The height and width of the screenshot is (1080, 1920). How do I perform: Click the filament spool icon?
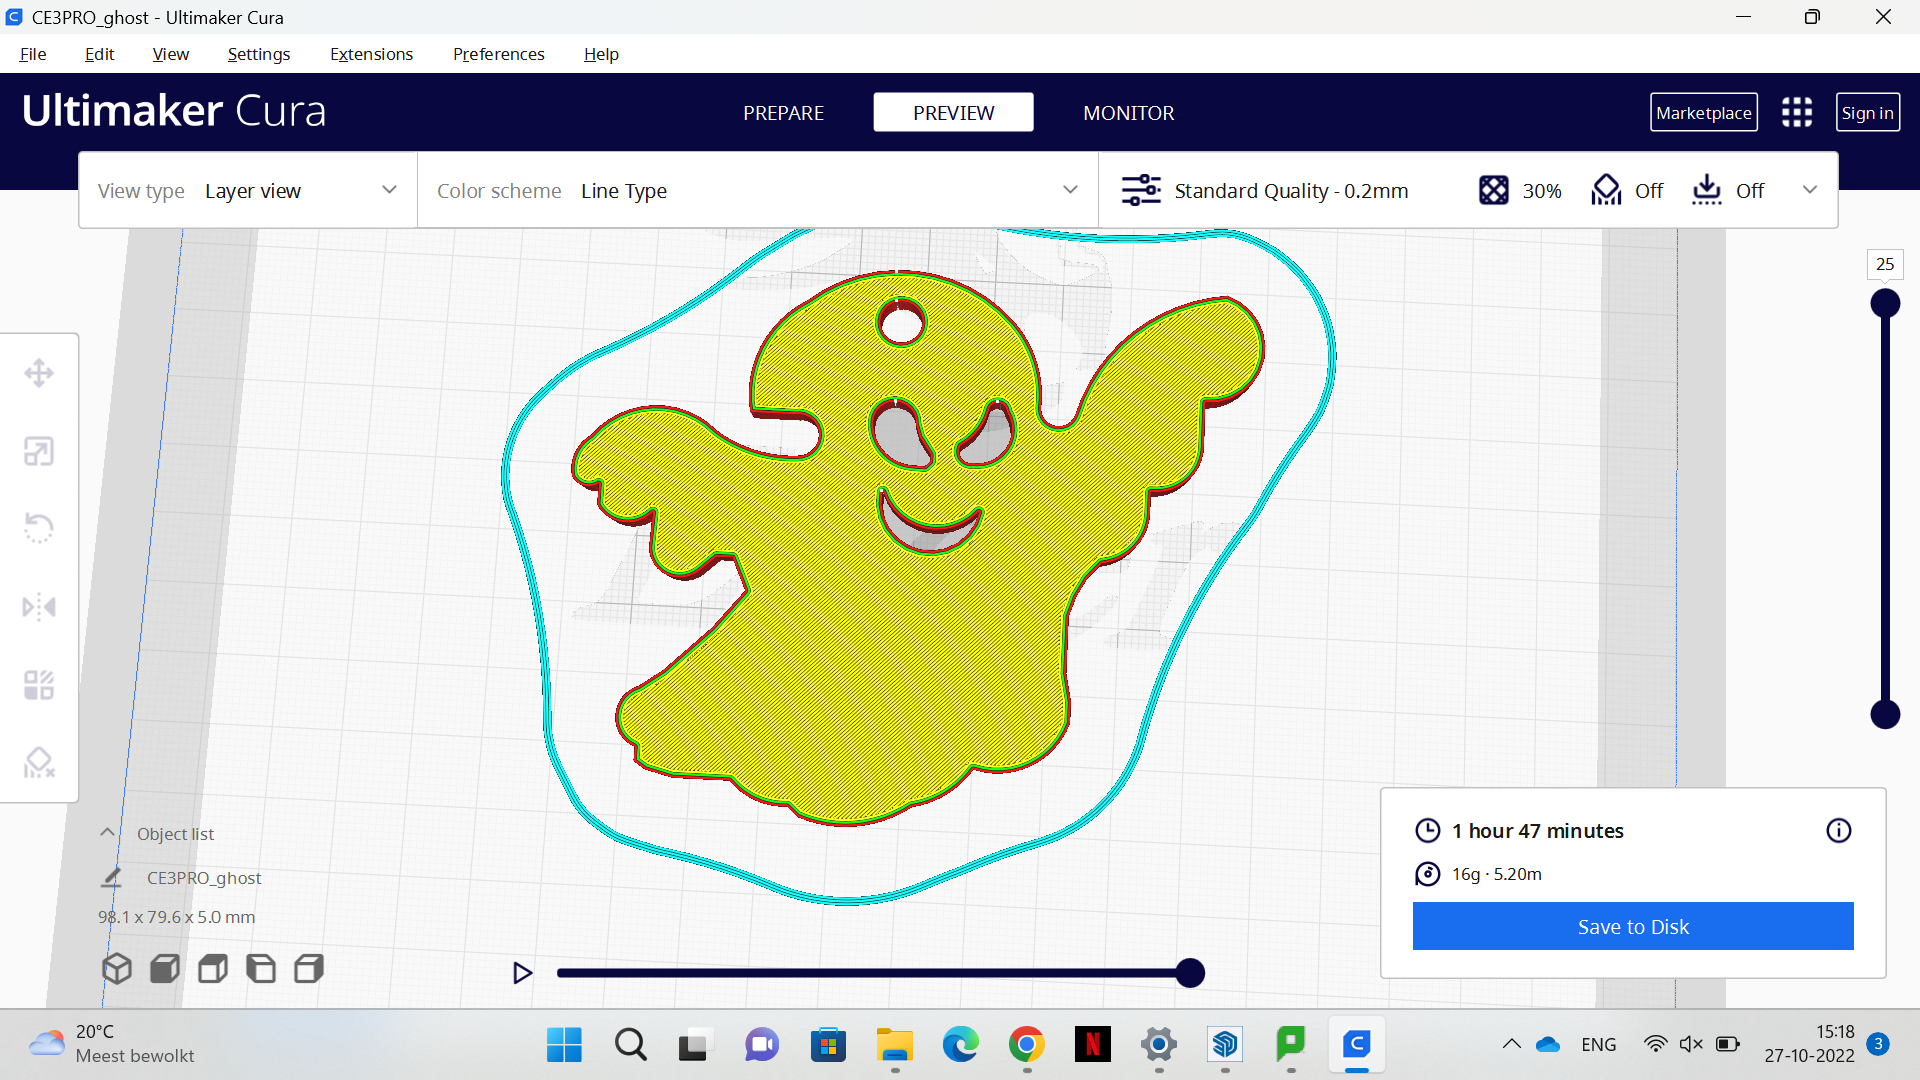pos(1428,874)
